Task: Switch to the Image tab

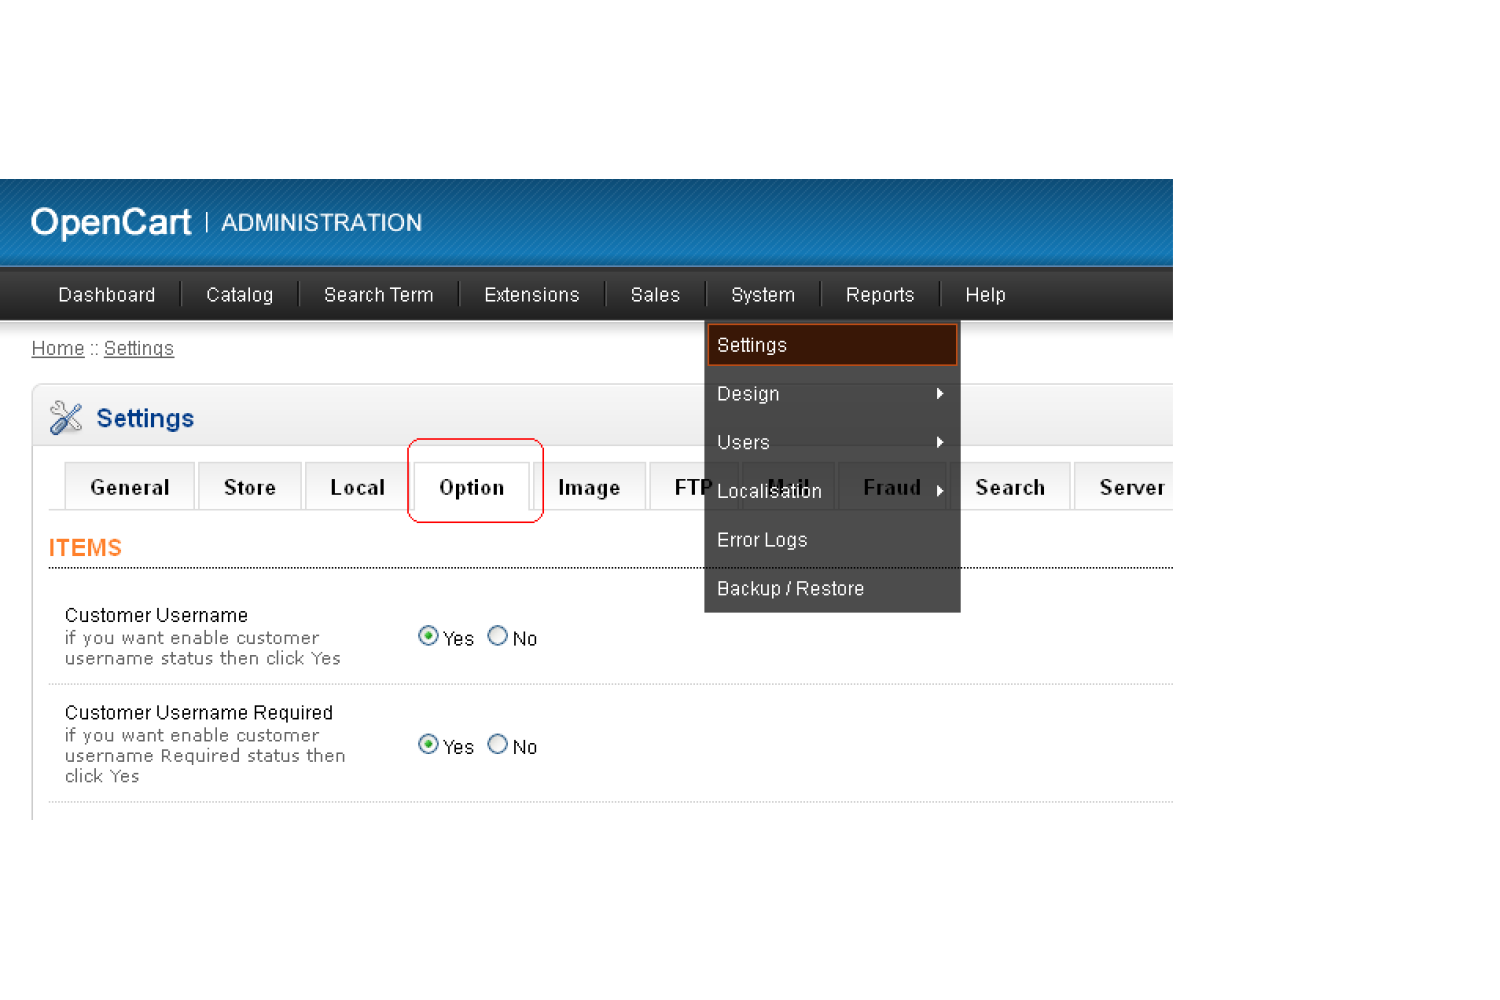Action: pyautogui.click(x=589, y=487)
